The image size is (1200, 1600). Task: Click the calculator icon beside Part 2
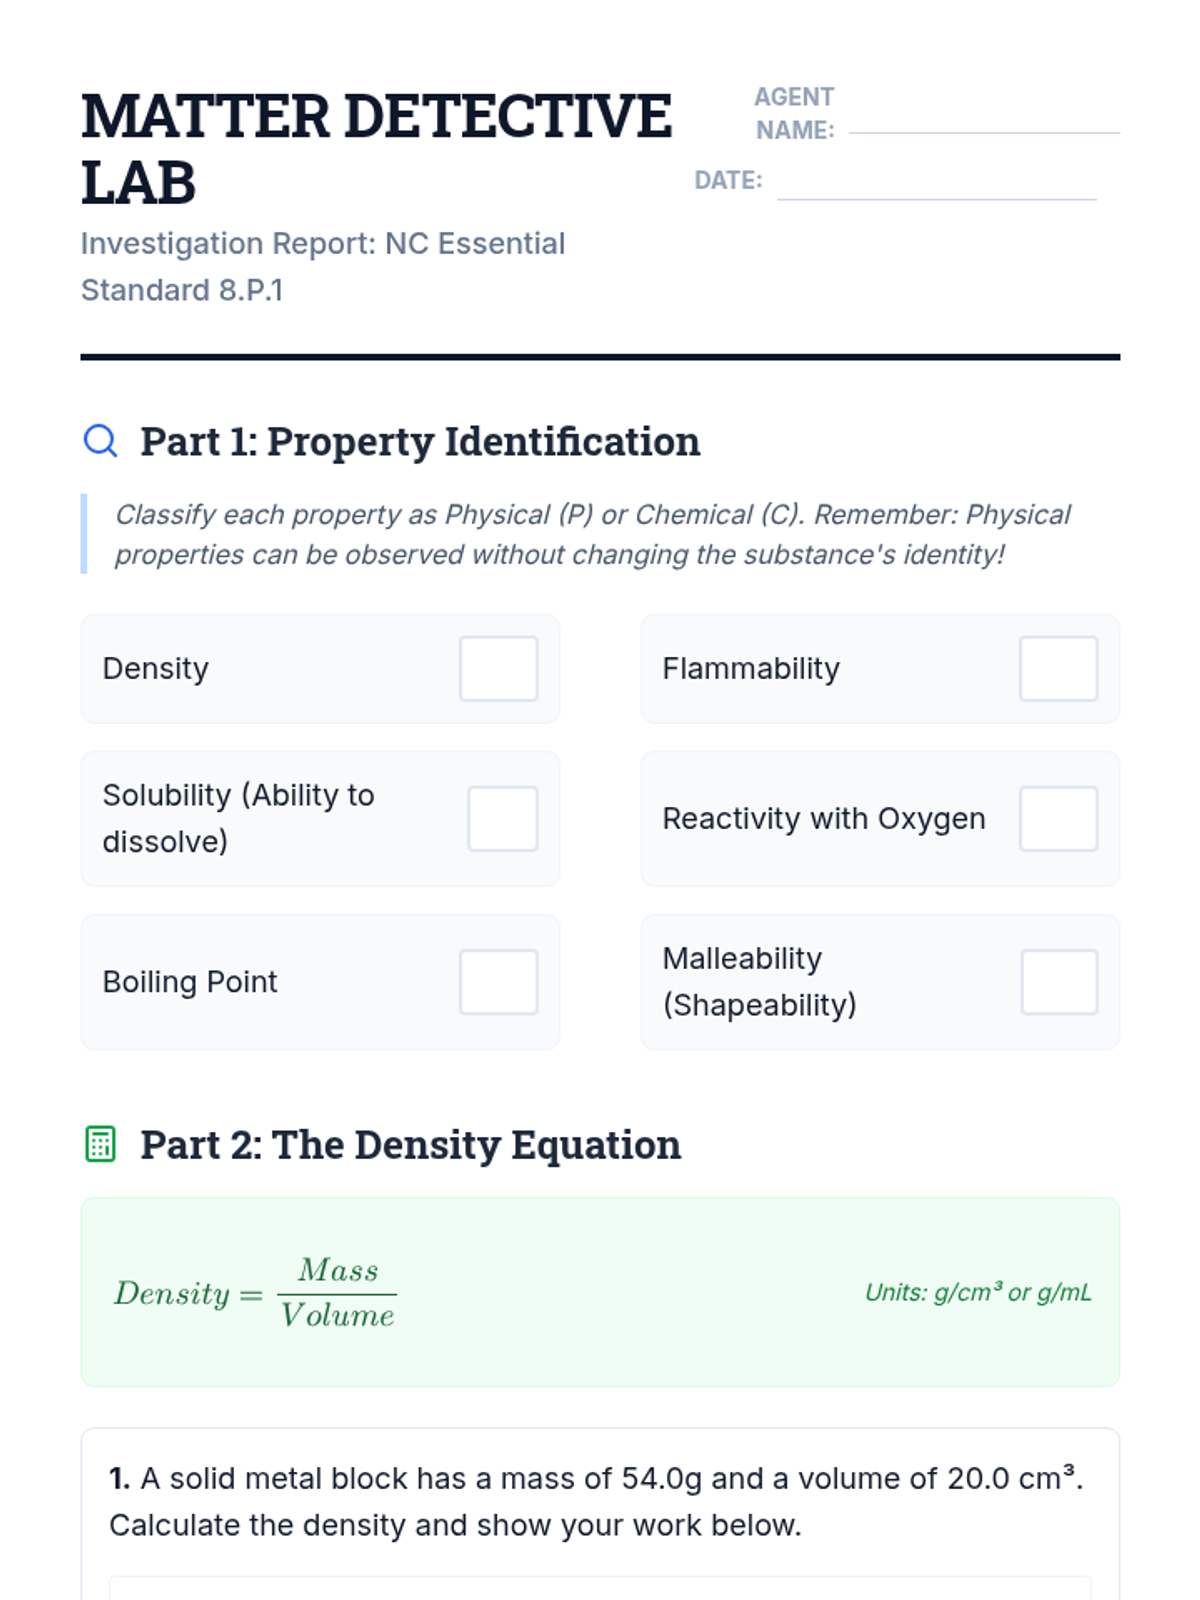pos(100,1144)
